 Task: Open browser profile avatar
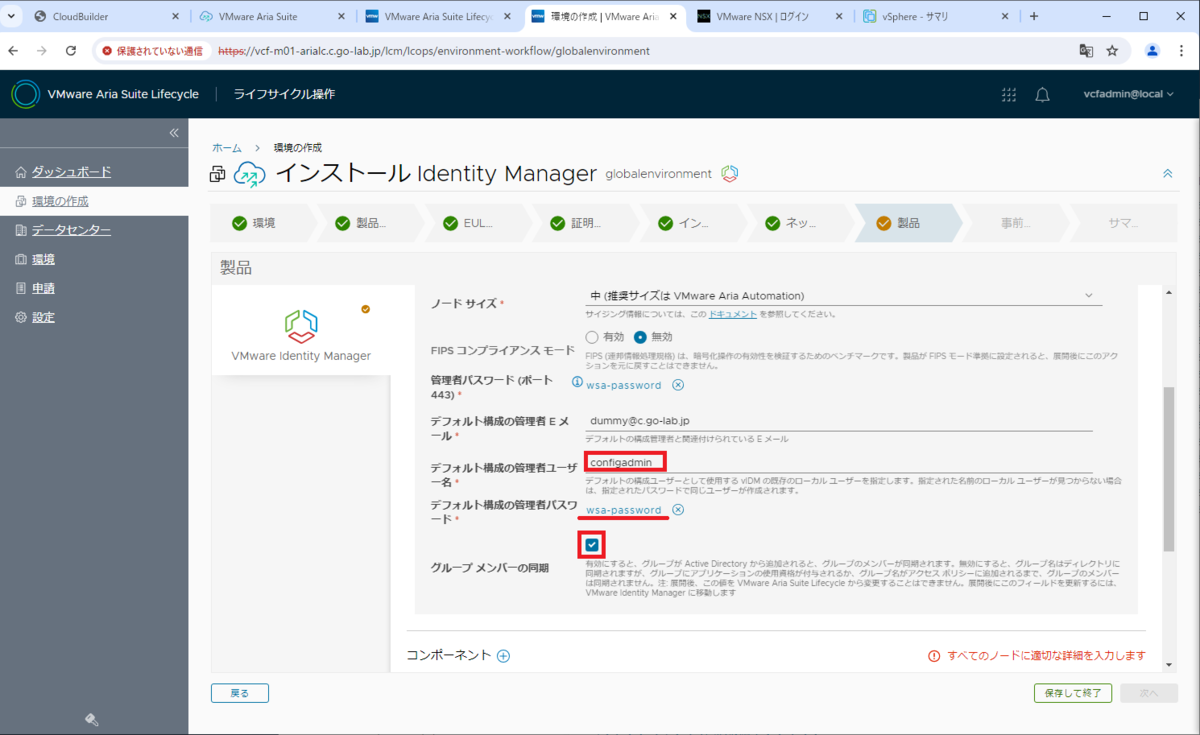(1153, 50)
